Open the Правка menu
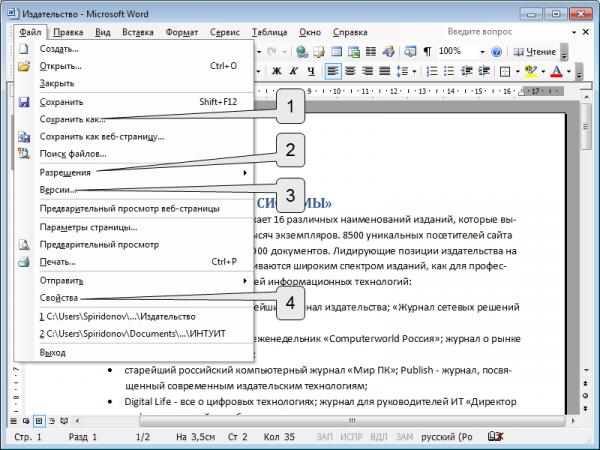Viewport: 600px width, 450px height. 68,32
